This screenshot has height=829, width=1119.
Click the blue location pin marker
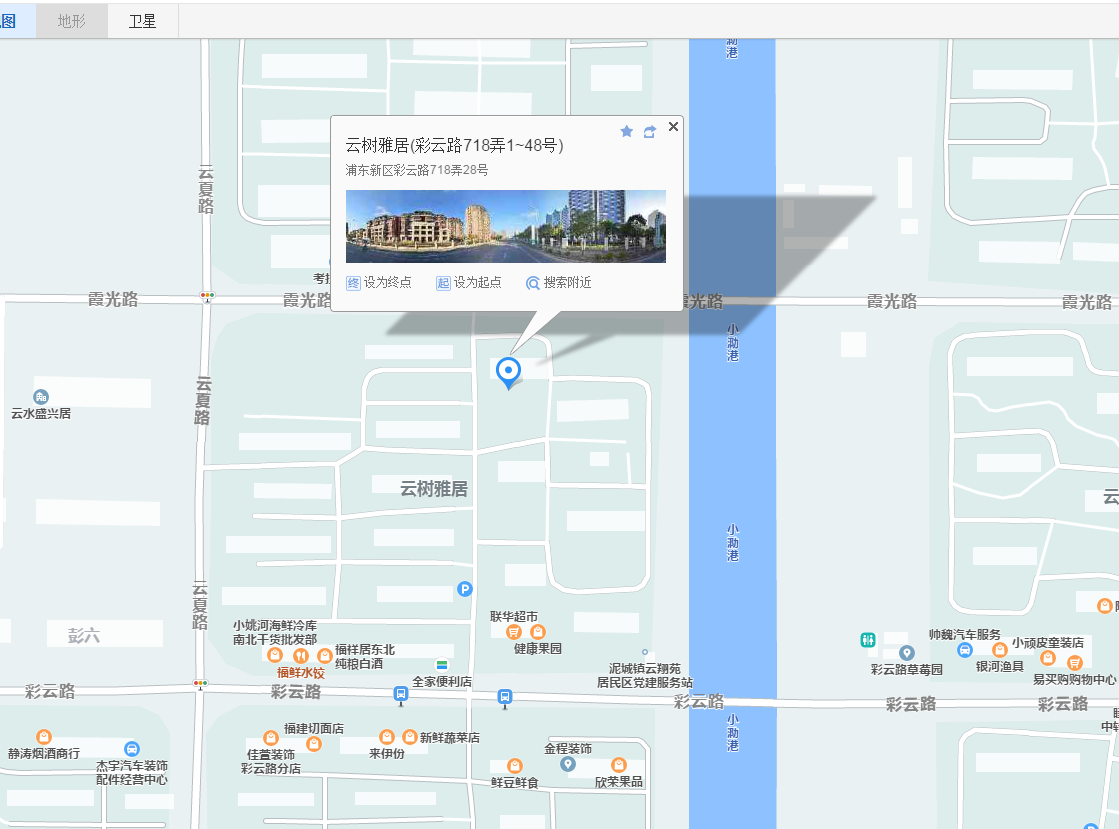[509, 372]
